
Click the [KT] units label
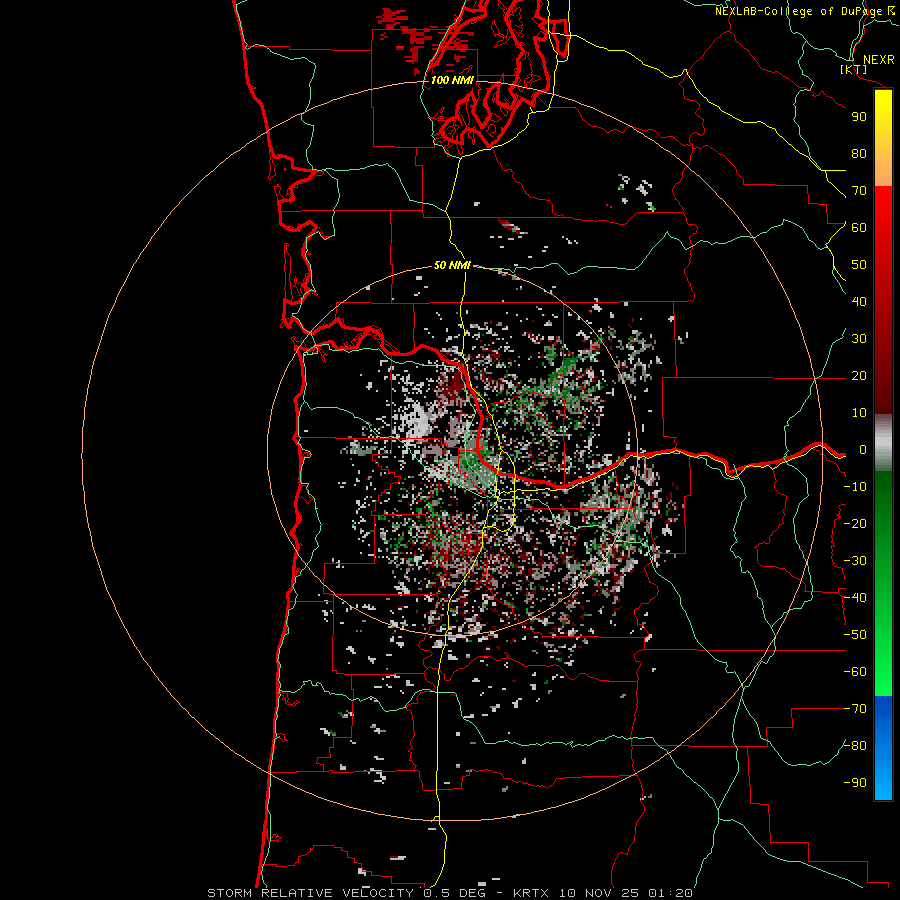[x=854, y=69]
